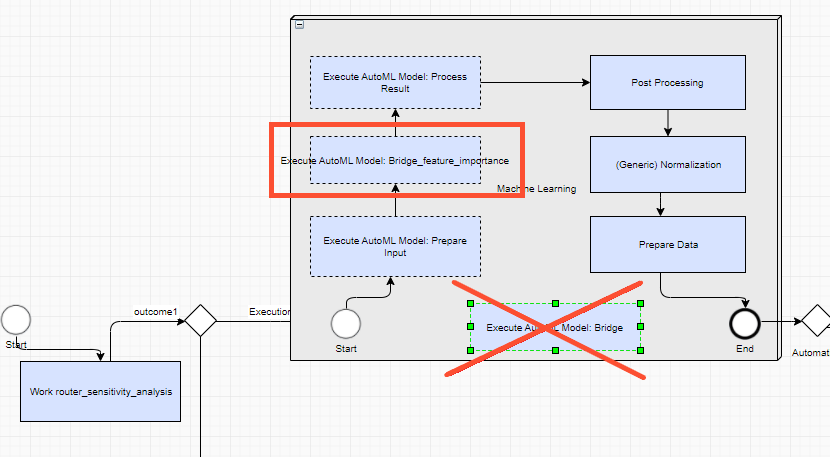Screen dimensions: 830x457
Task: Click the bottom-left green selection handle
Action: pos(471,351)
